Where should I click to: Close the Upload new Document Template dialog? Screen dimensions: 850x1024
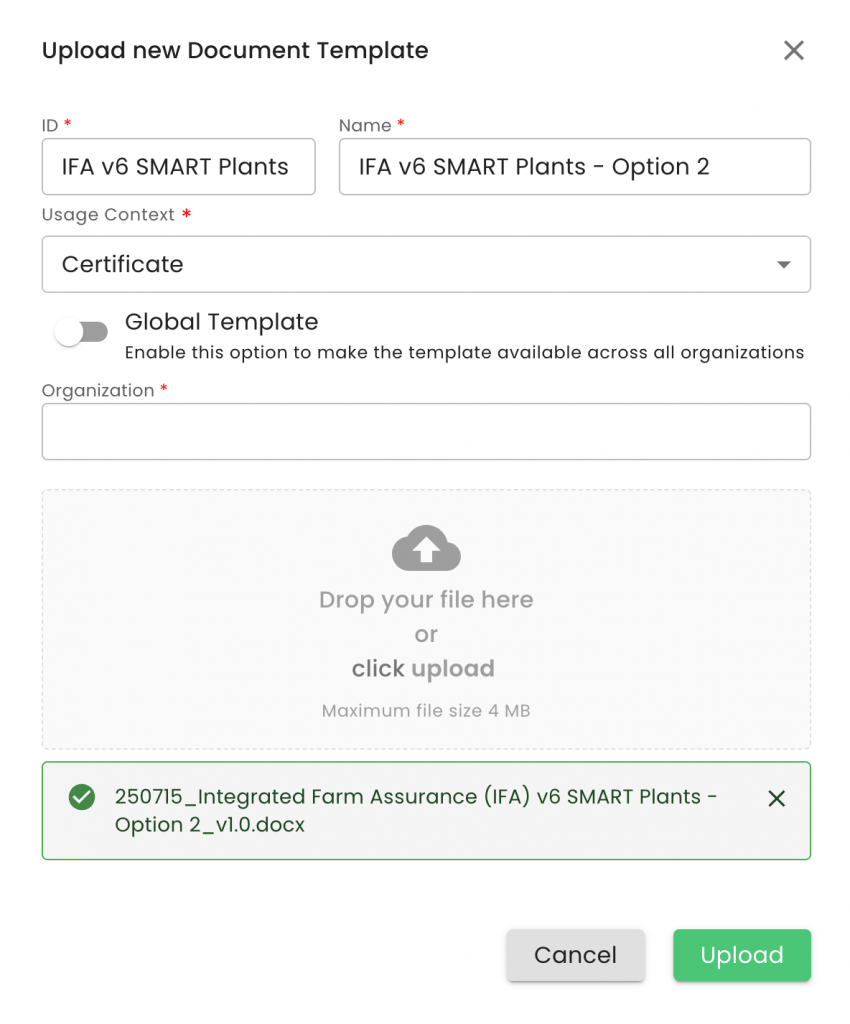pos(793,51)
